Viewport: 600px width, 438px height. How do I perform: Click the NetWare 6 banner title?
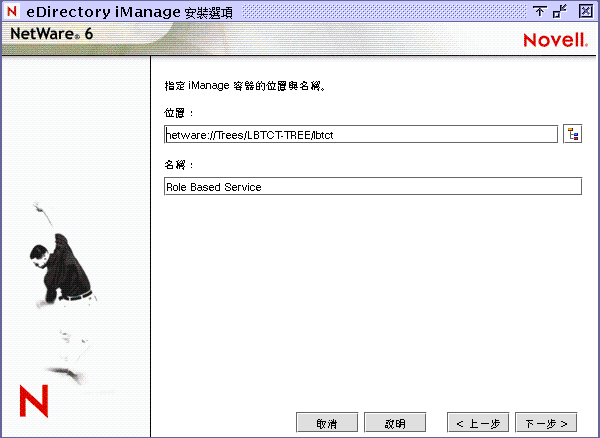click(52, 34)
